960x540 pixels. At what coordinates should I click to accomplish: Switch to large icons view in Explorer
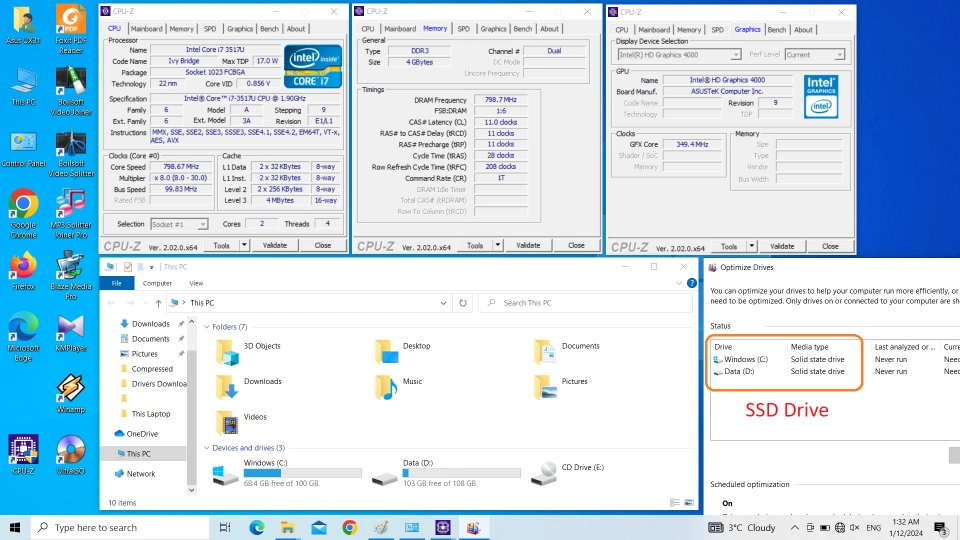pos(689,503)
